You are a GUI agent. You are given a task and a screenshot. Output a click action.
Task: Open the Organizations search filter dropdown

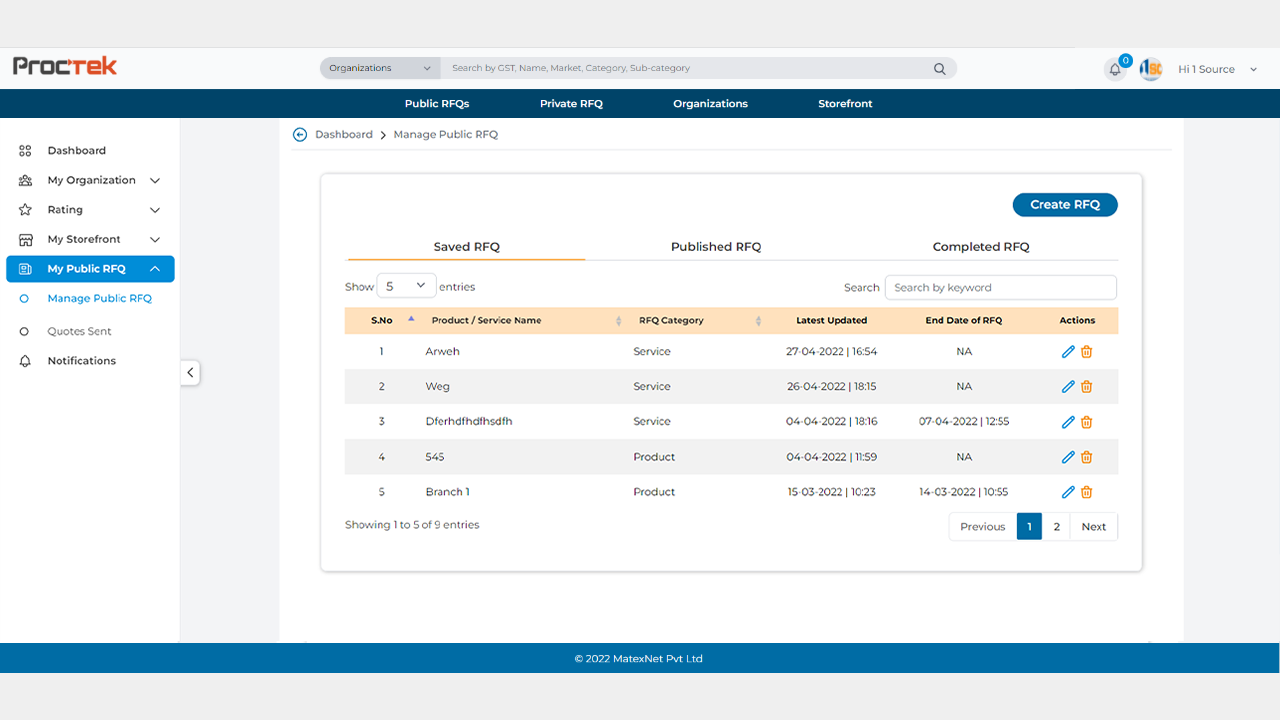point(380,68)
